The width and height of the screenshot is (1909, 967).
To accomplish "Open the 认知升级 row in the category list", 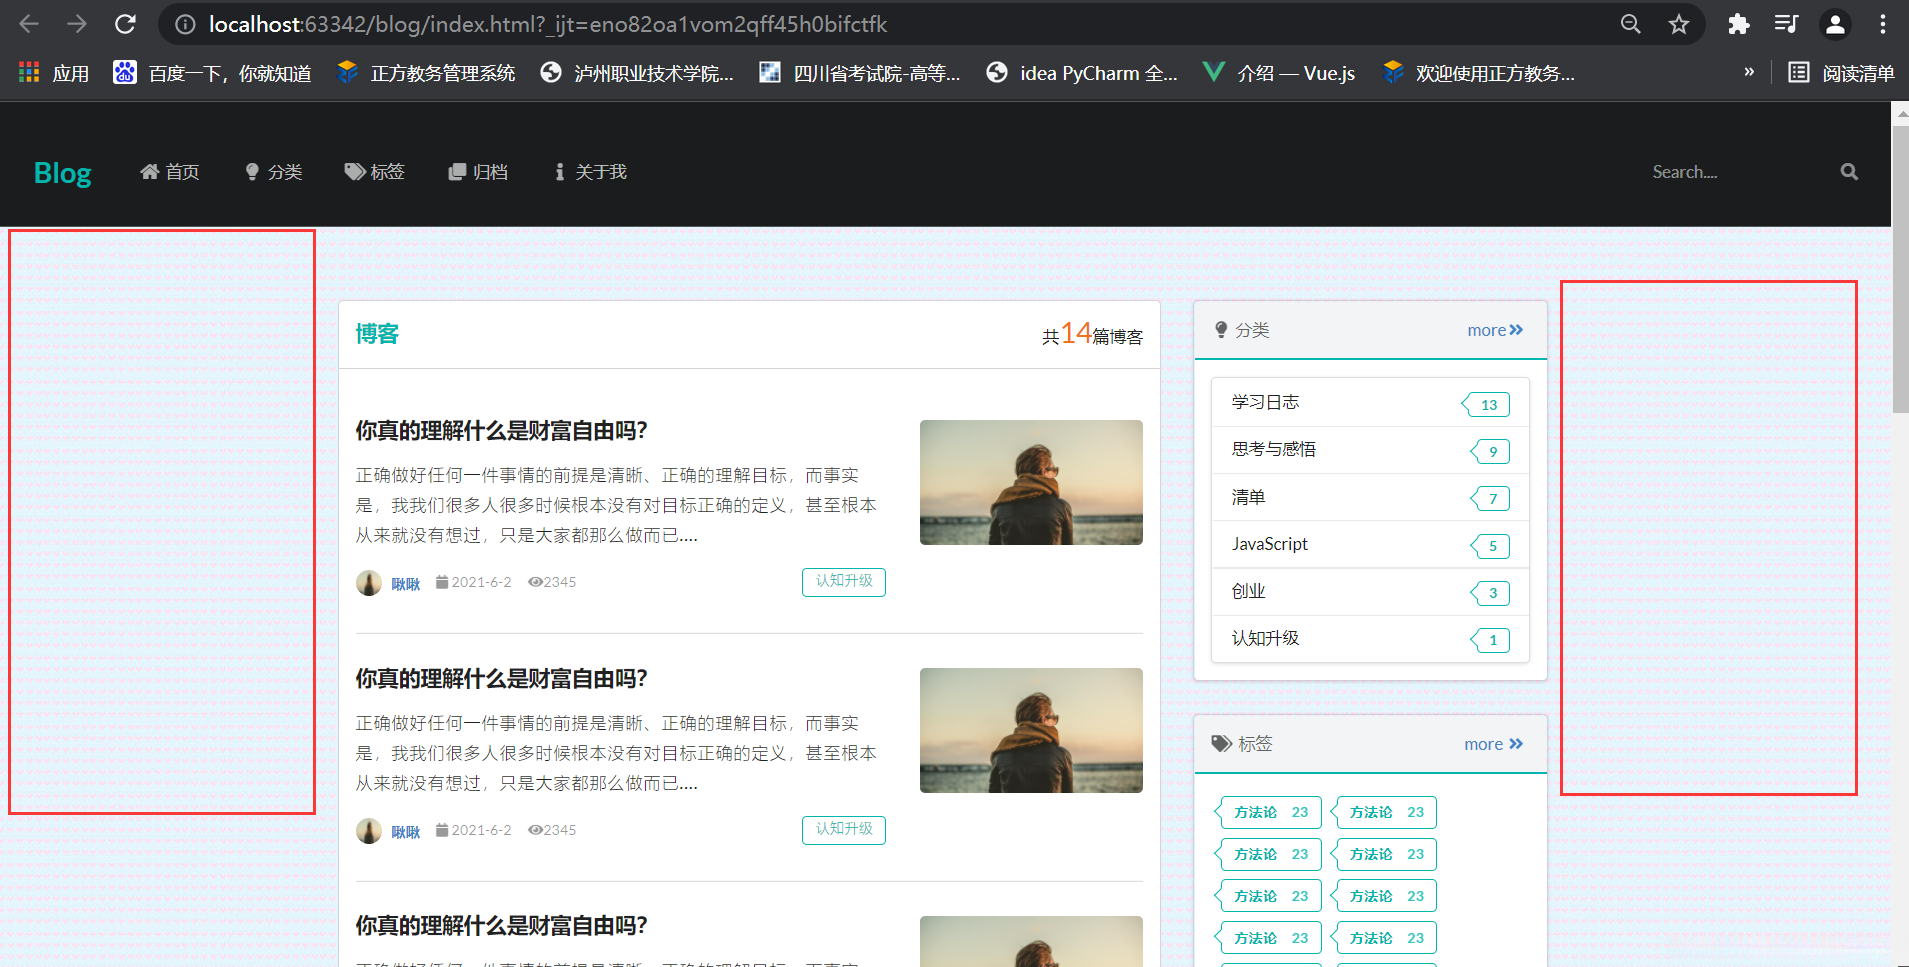I will click(1370, 639).
